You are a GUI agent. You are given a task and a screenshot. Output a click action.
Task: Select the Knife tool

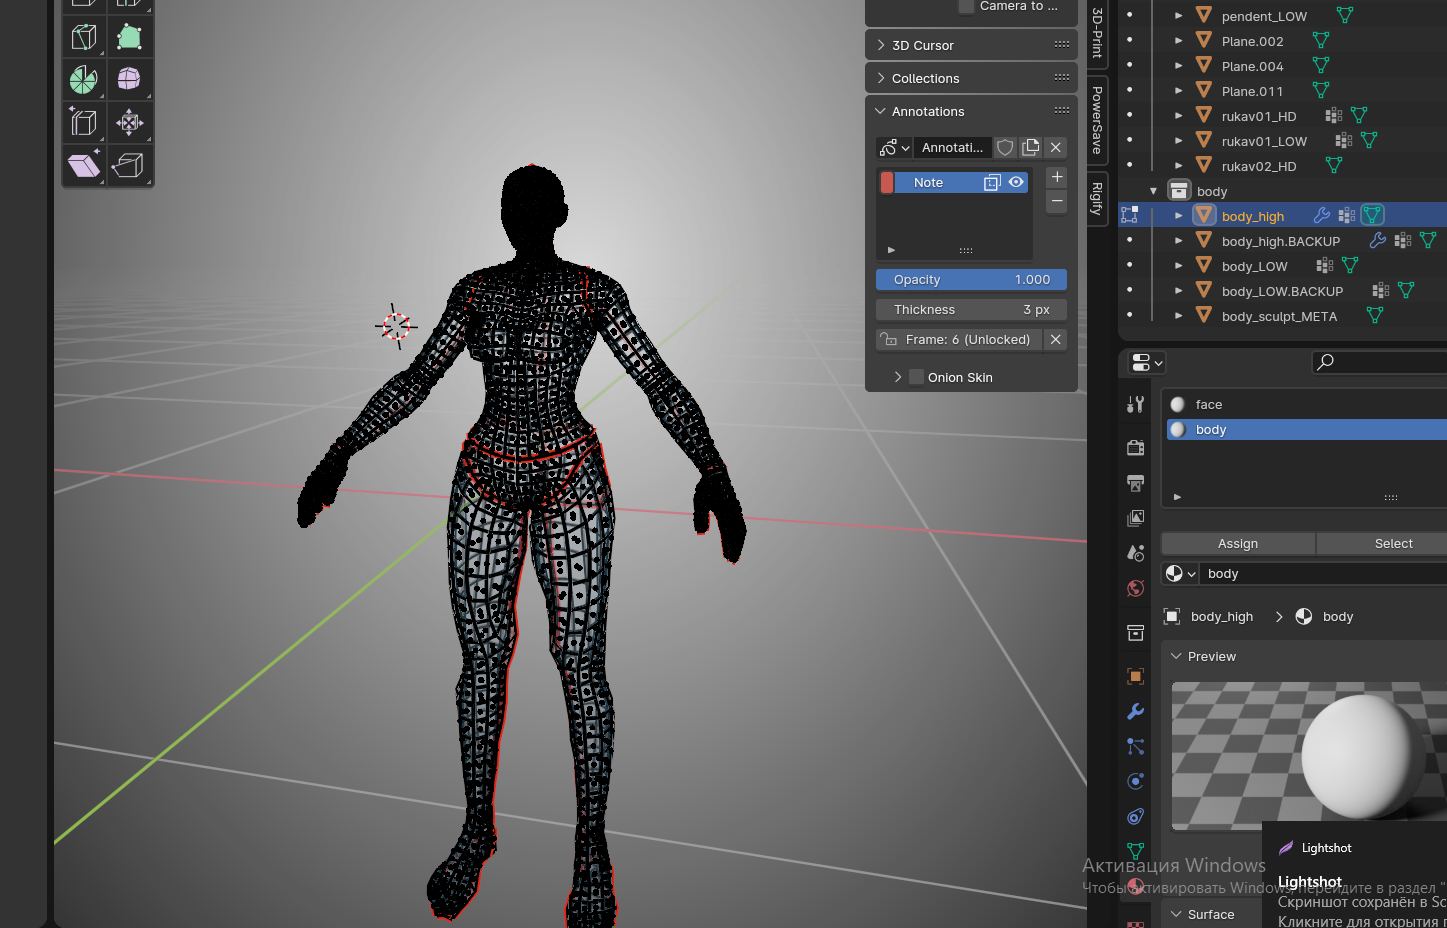(84, 37)
